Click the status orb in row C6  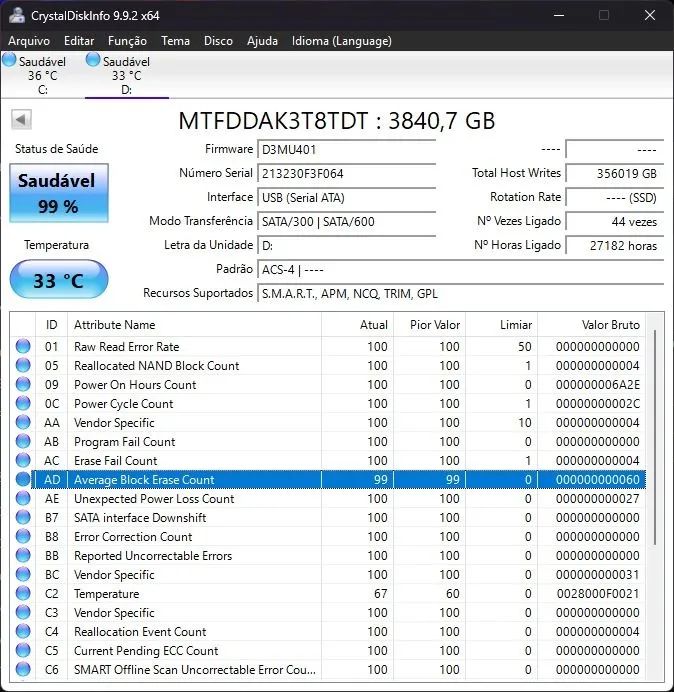point(23,669)
